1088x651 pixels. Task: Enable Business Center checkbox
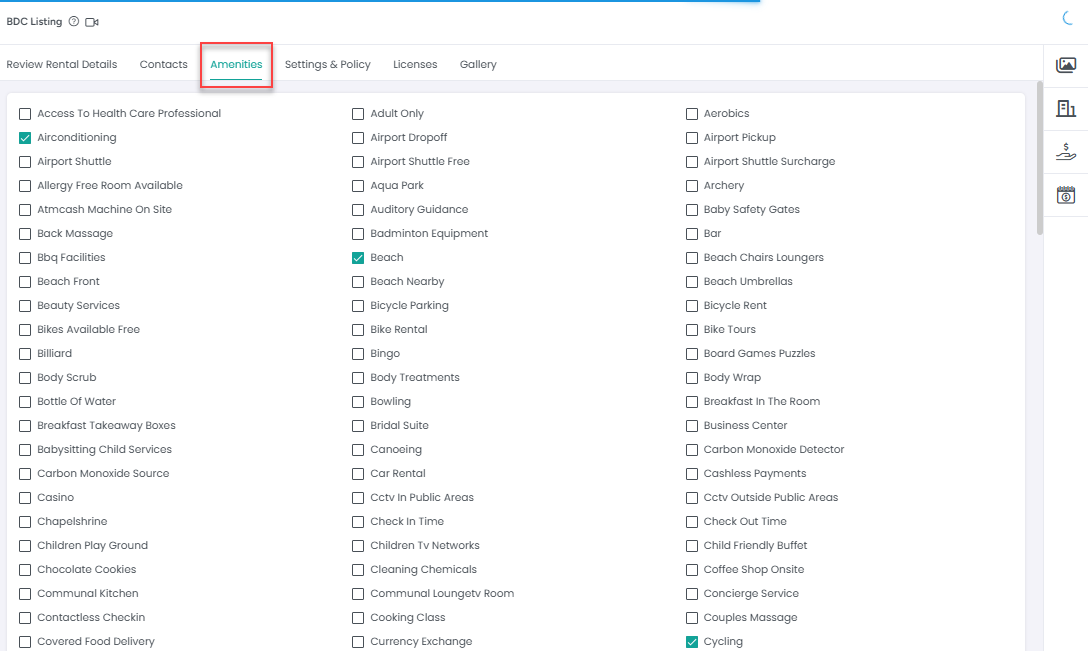point(692,425)
